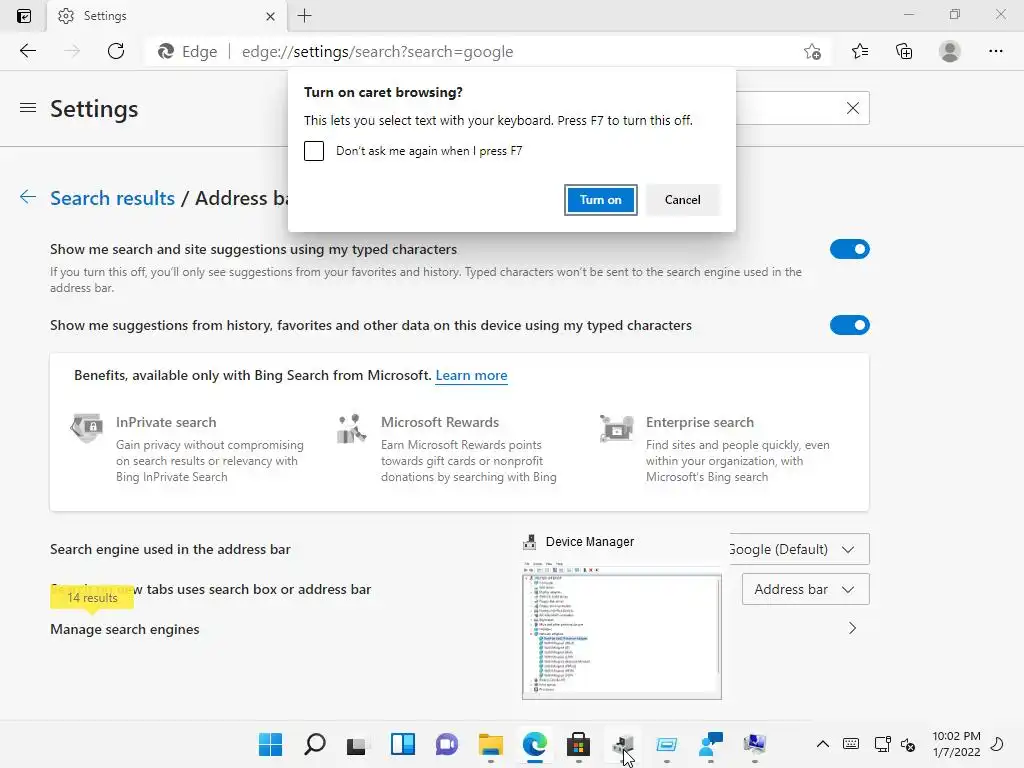Image resolution: width=1024 pixels, height=768 pixels.
Task: Open the Address bar dropdown
Action: [x=805, y=589]
